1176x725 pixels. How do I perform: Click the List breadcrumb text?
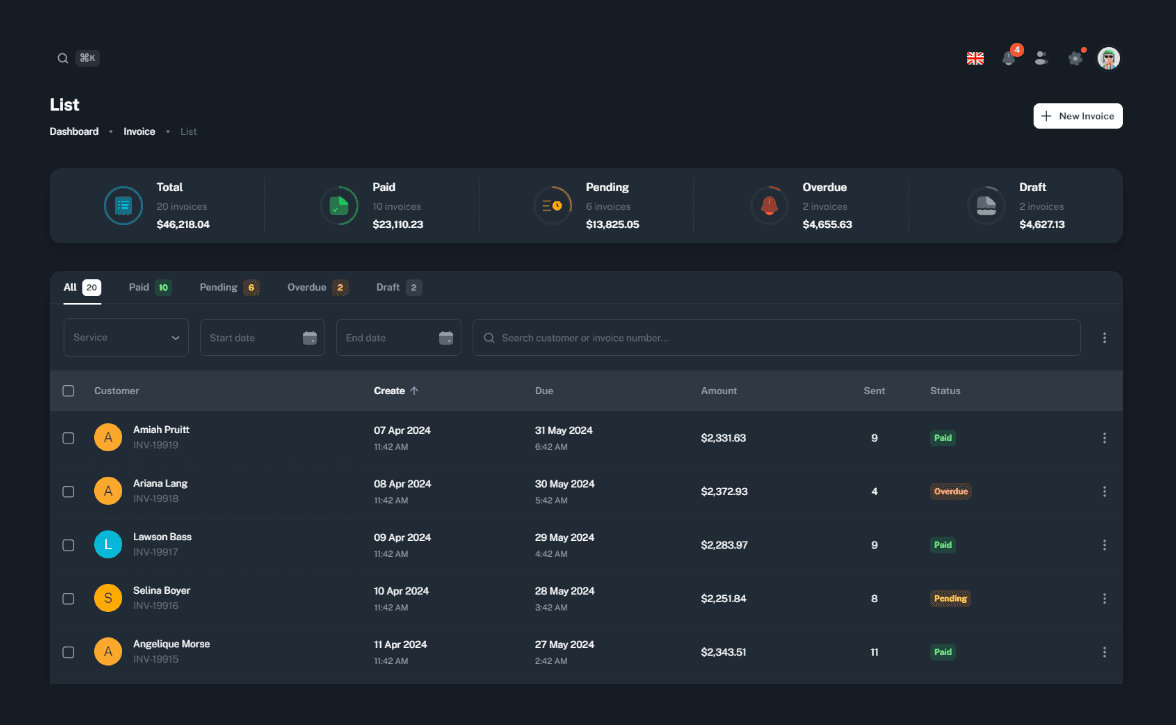pos(188,132)
